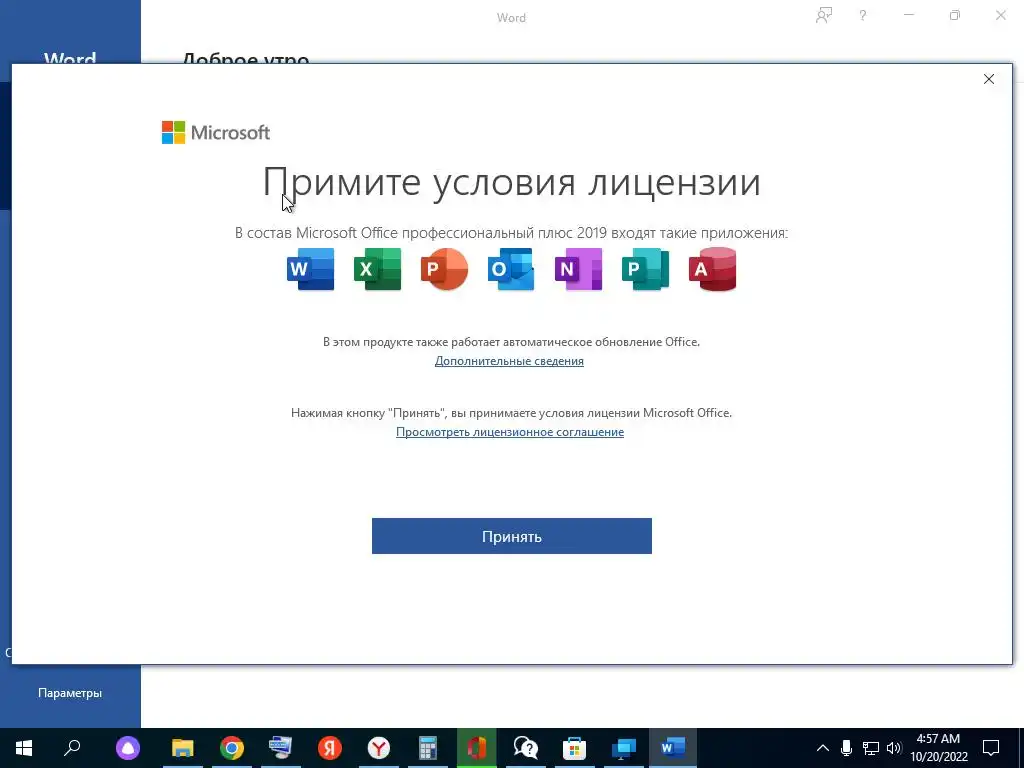Click the microphone tray icon
The image size is (1024, 768).
click(x=846, y=748)
